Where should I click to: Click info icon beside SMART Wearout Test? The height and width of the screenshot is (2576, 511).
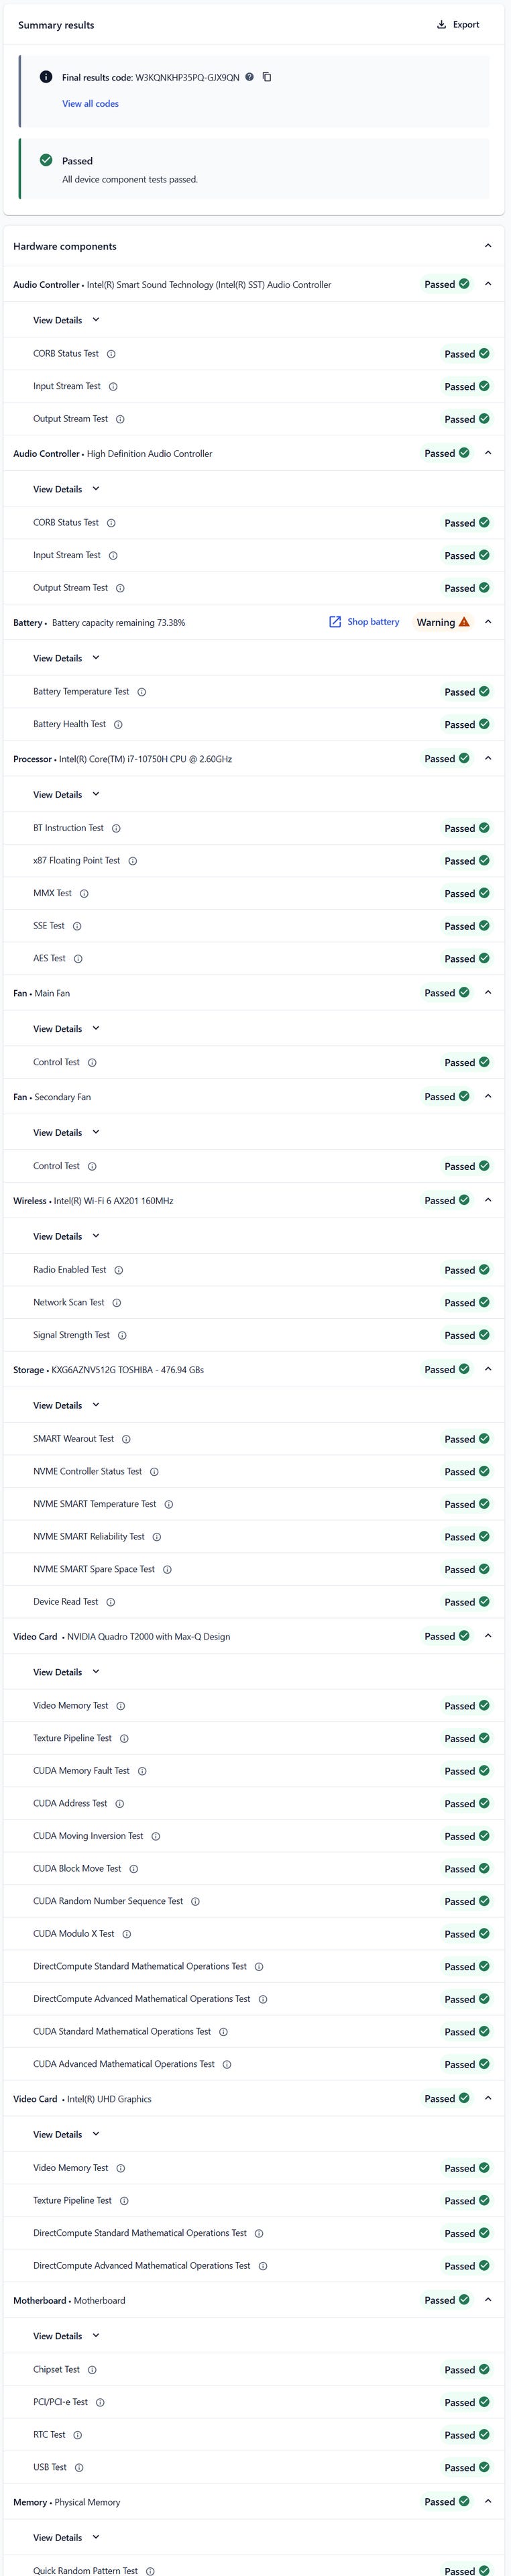pyautogui.click(x=126, y=1439)
